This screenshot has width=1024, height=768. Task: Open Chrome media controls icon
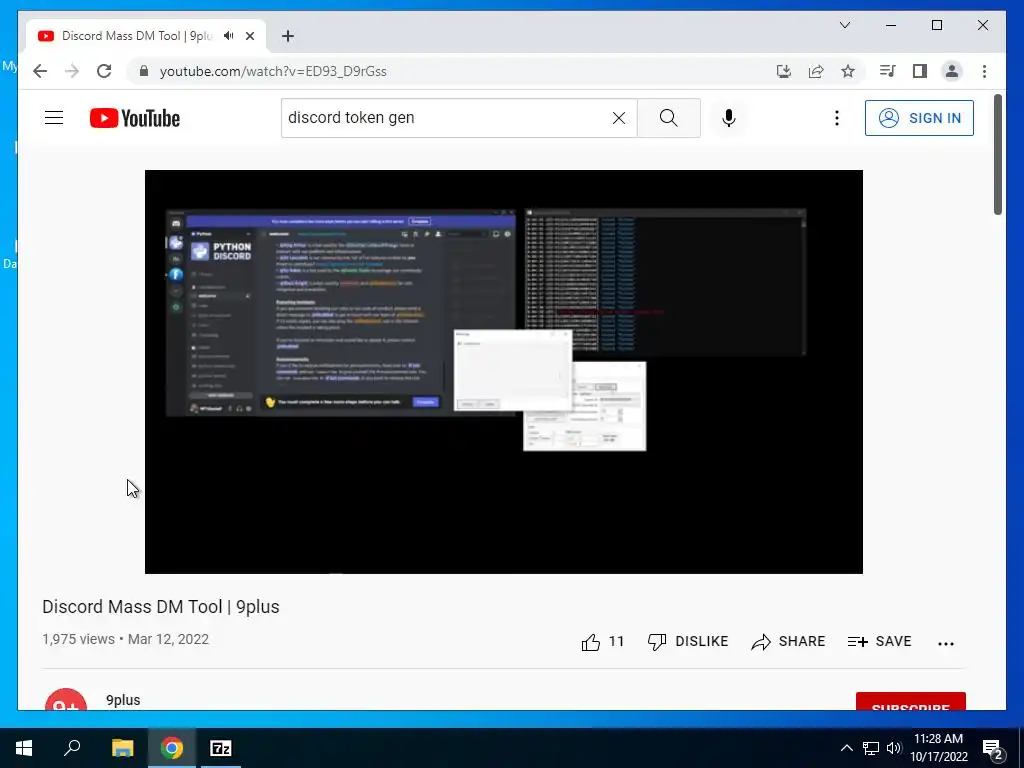pos(887,71)
